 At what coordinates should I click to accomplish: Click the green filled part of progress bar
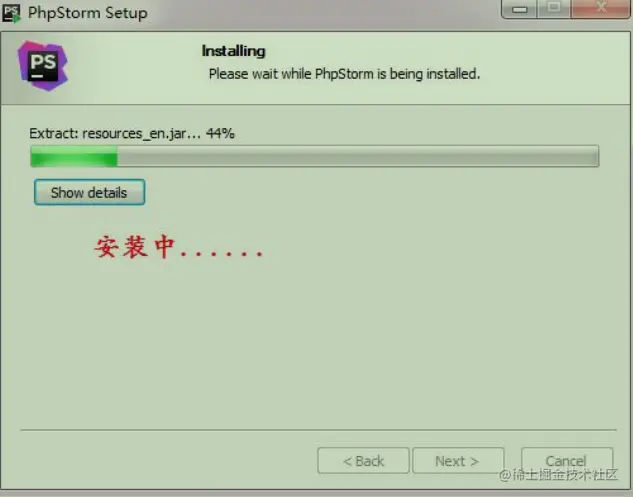point(74,156)
